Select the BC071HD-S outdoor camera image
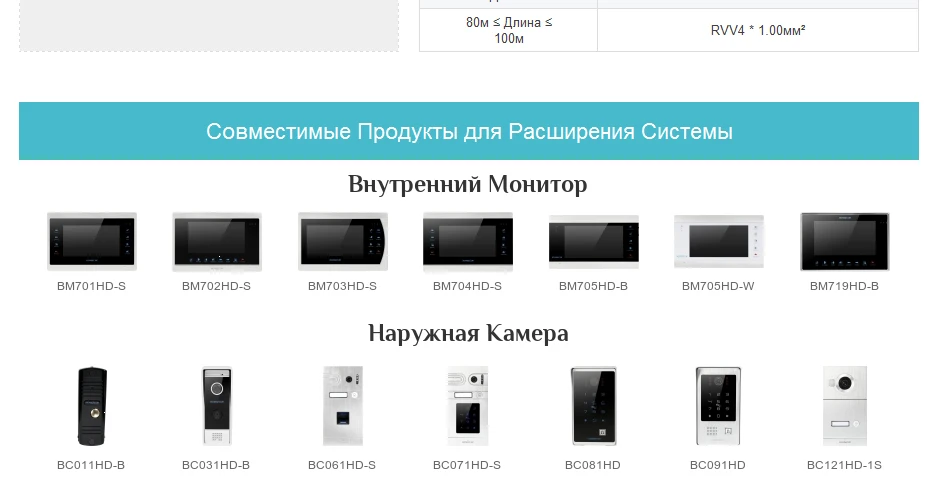 coord(468,406)
